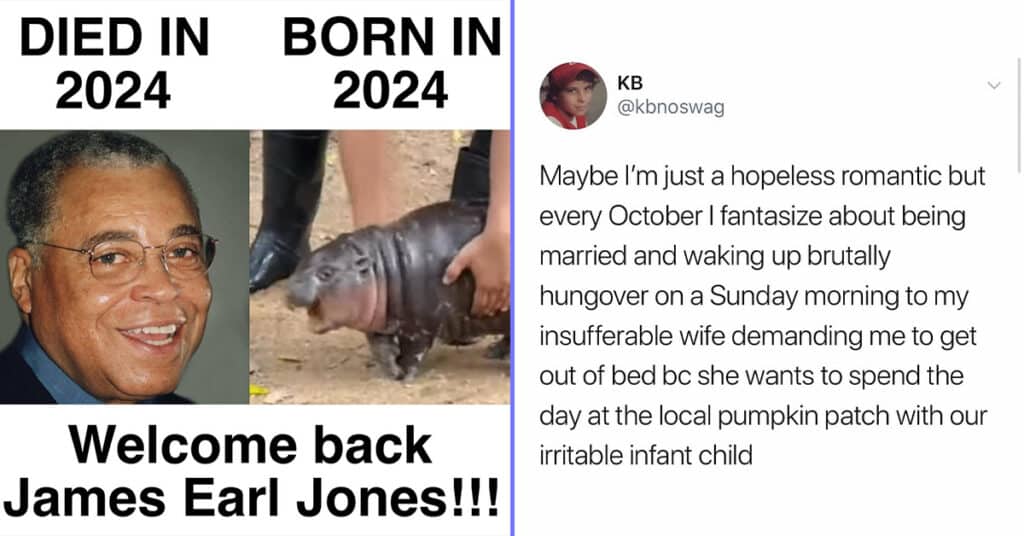1024x536 pixels.
Task: Open the KB profile avatar picture
Action: pyautogui.click(x=573, y=96)
